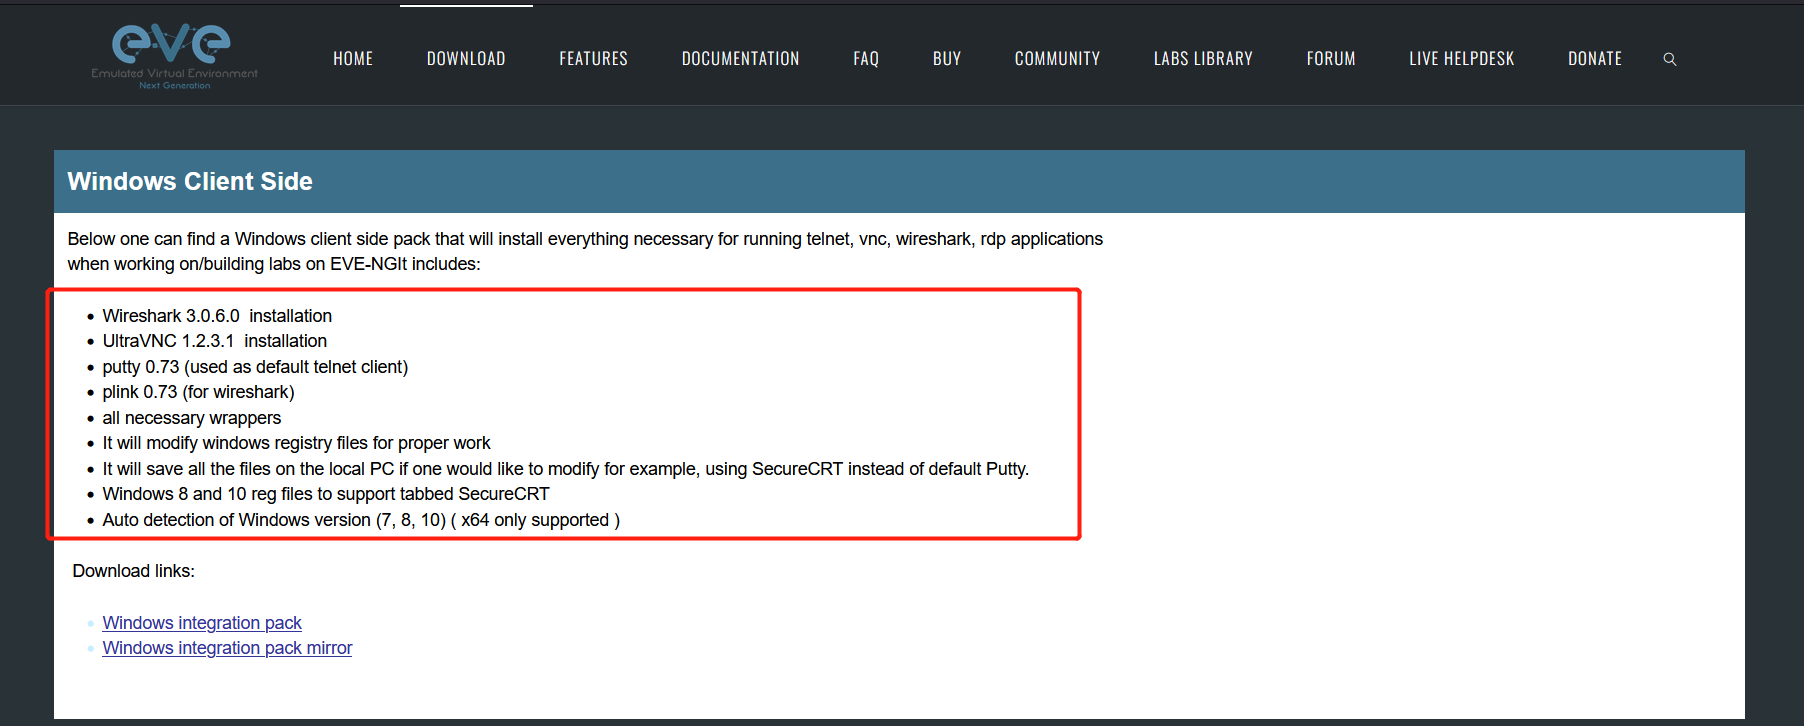This screenshot has width=1804, height=726.
Task: Open LABS LIBRARY in navigation
Action: pyautogui.click(x=1203, y=59)
